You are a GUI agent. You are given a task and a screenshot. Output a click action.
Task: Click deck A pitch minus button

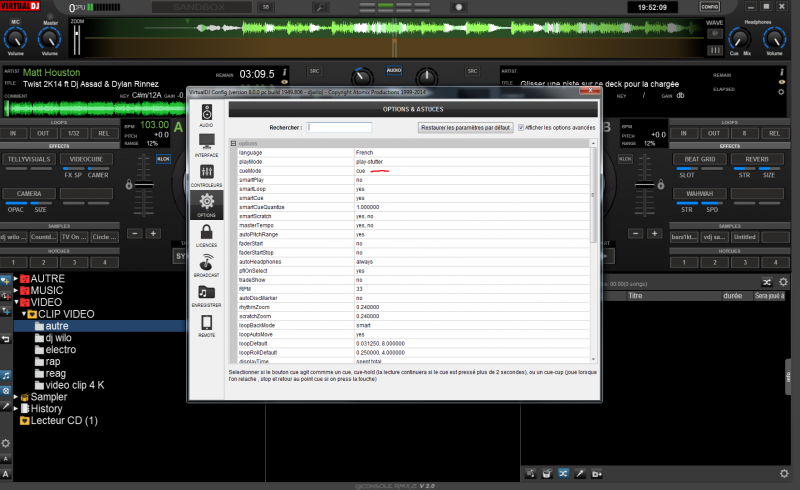tap(135, 233)
